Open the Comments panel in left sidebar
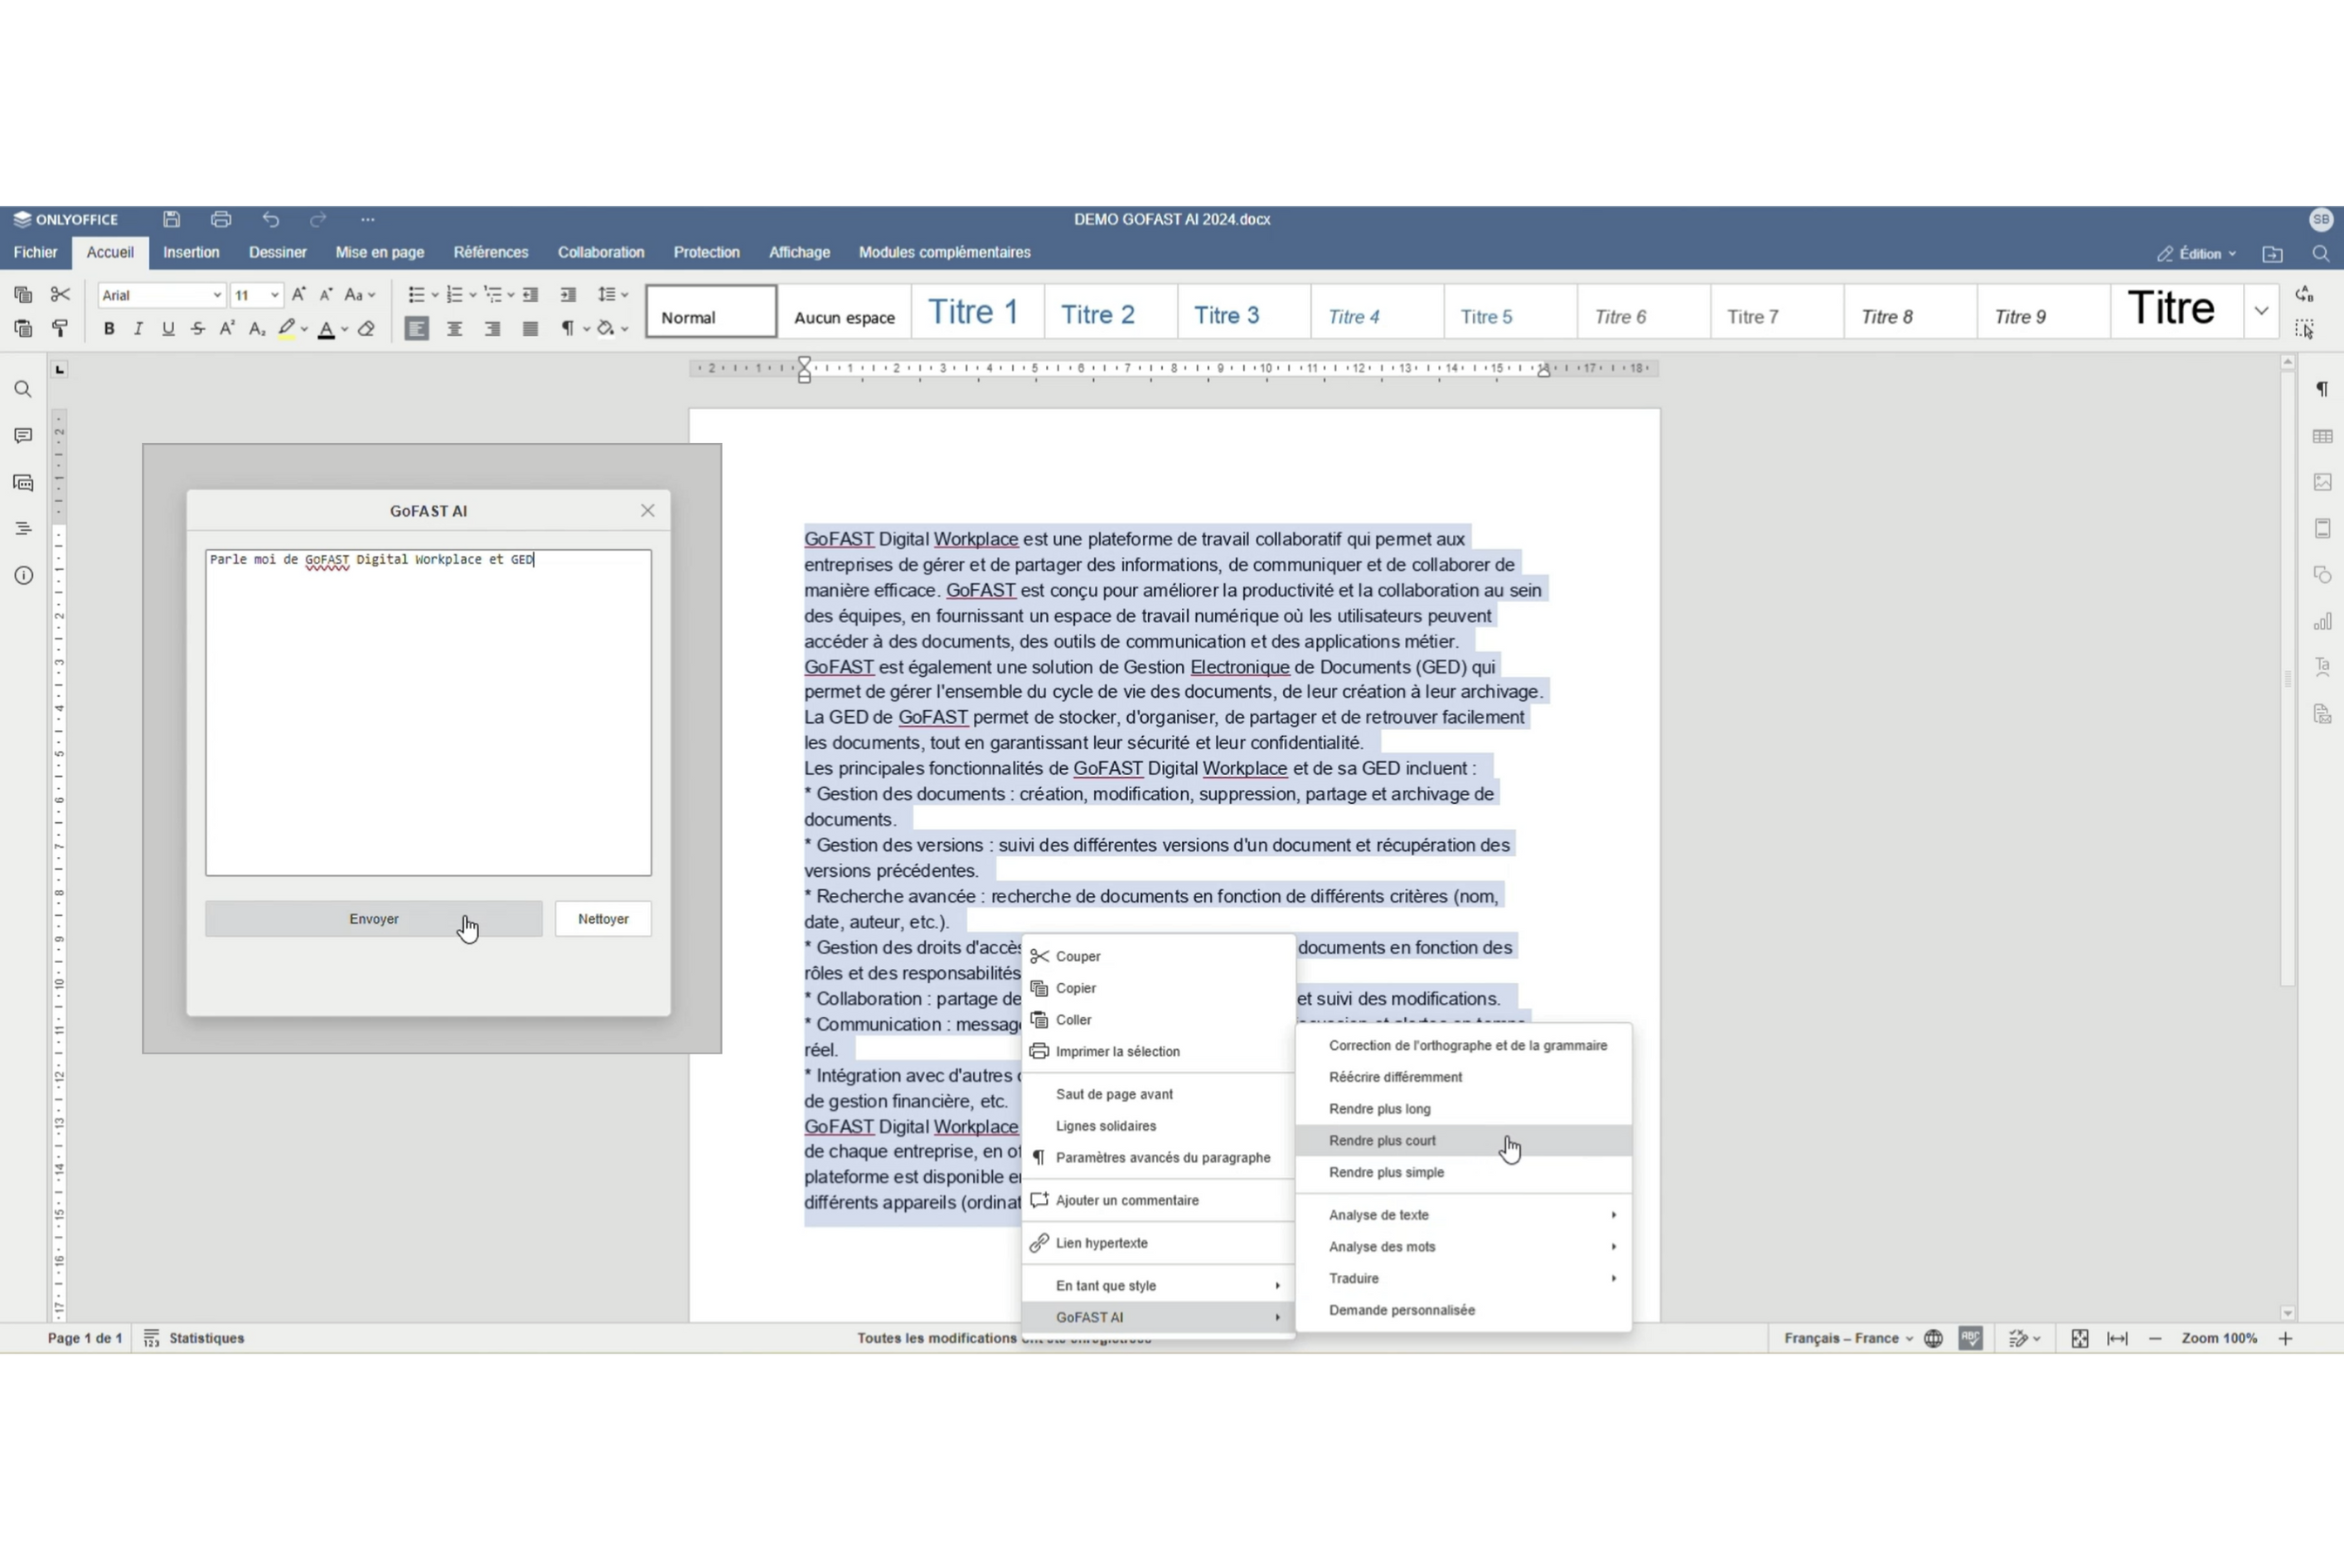The image size is (2344, 1563). [x=23, y=436]
